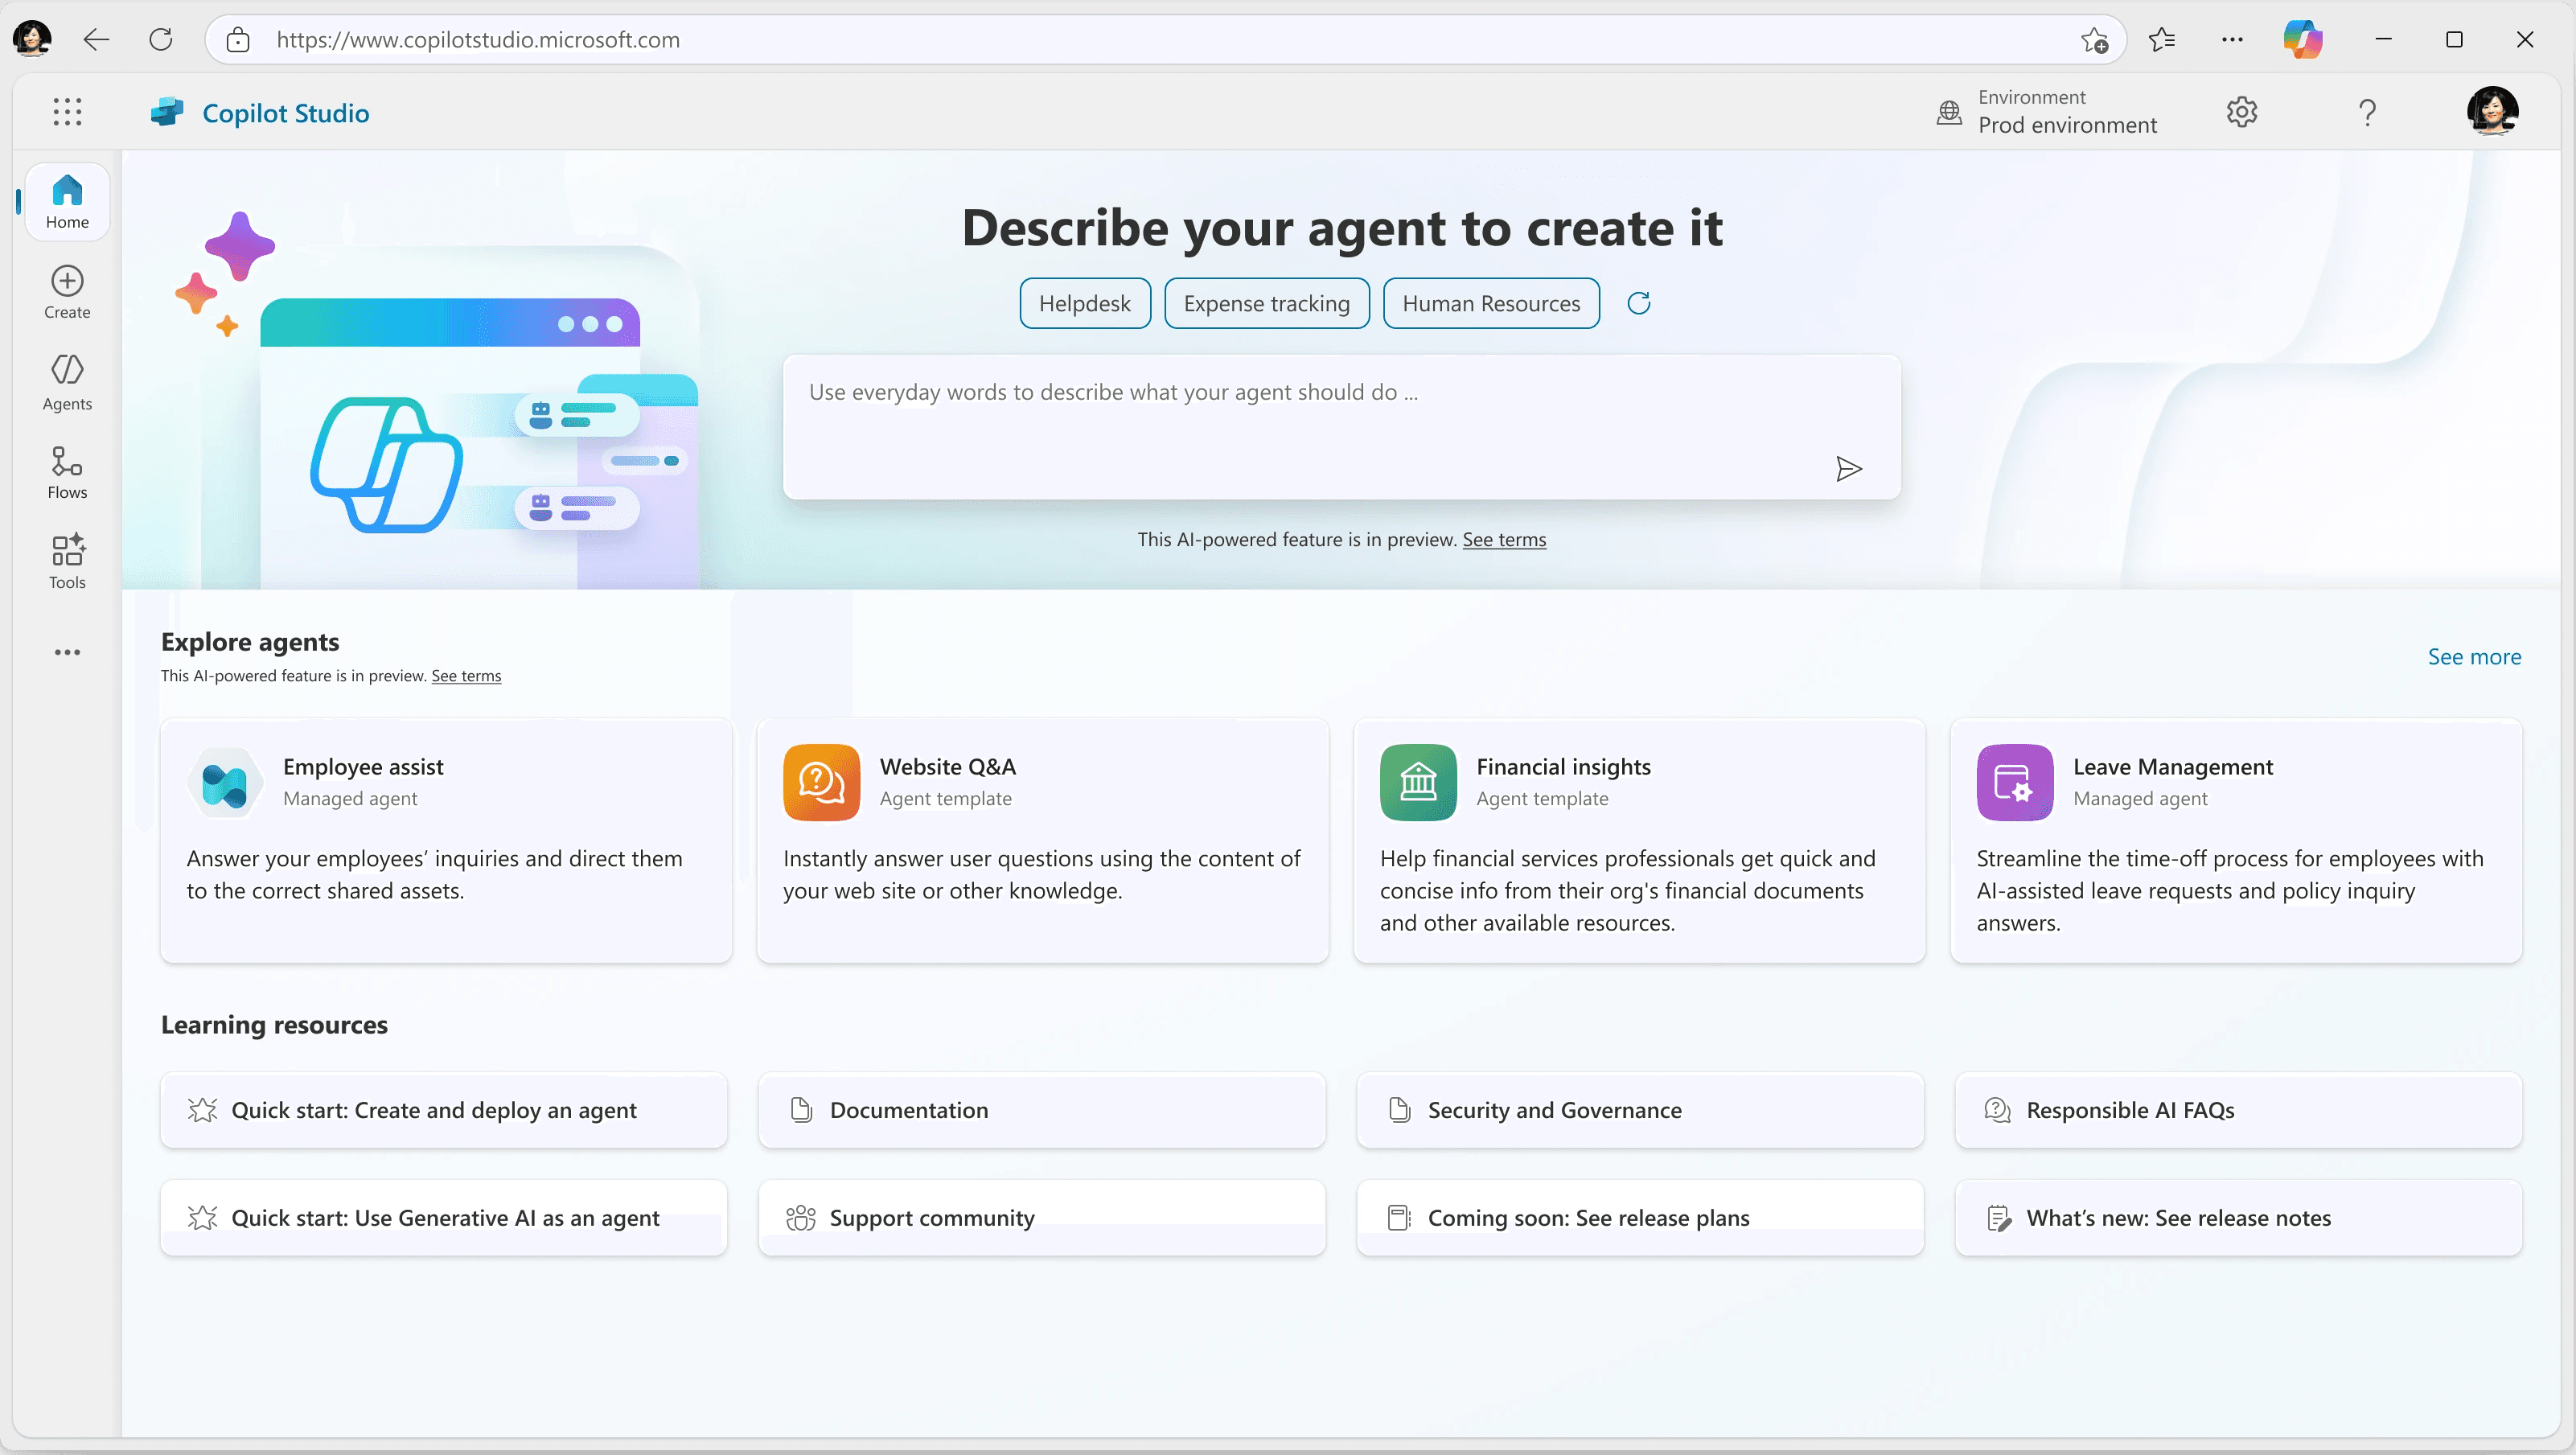
Task: Select Home in the left navigation
Action: coord(67,201)
